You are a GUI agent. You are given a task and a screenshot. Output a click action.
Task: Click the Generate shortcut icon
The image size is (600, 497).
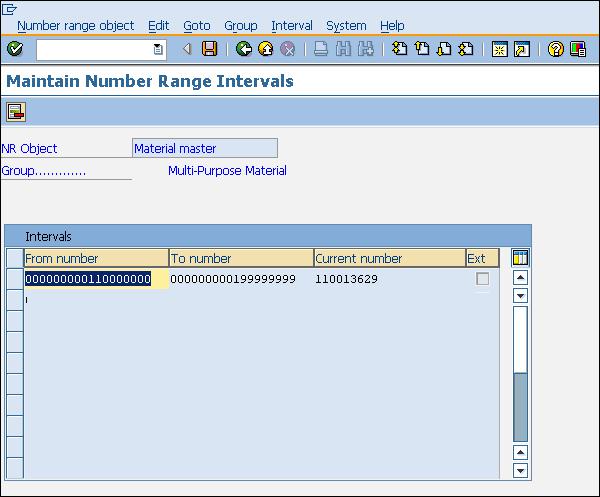pos(522,49)
